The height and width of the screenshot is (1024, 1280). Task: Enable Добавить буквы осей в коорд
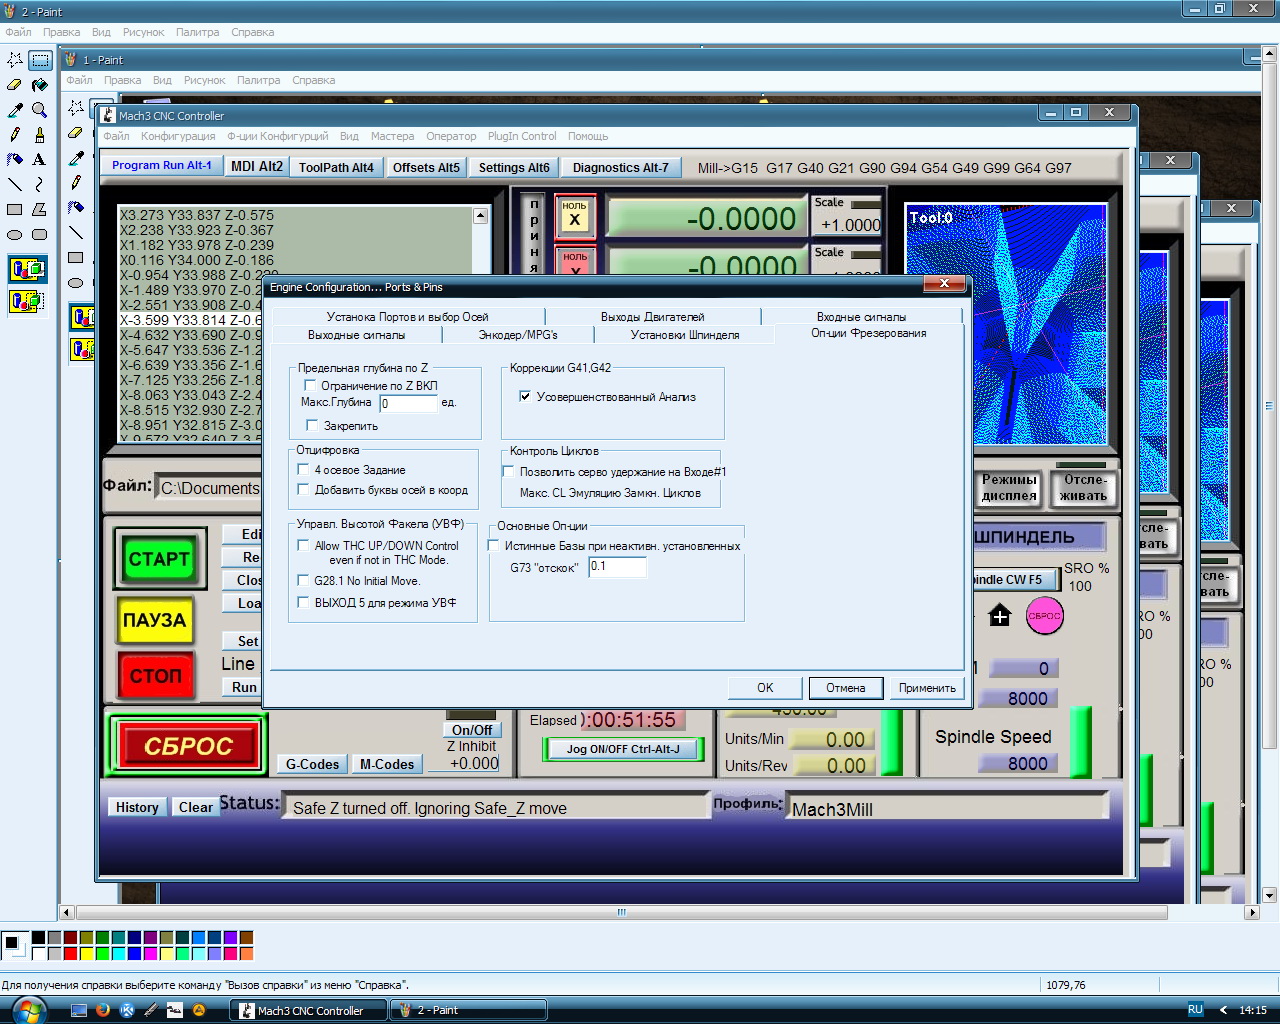pos(303,489)
